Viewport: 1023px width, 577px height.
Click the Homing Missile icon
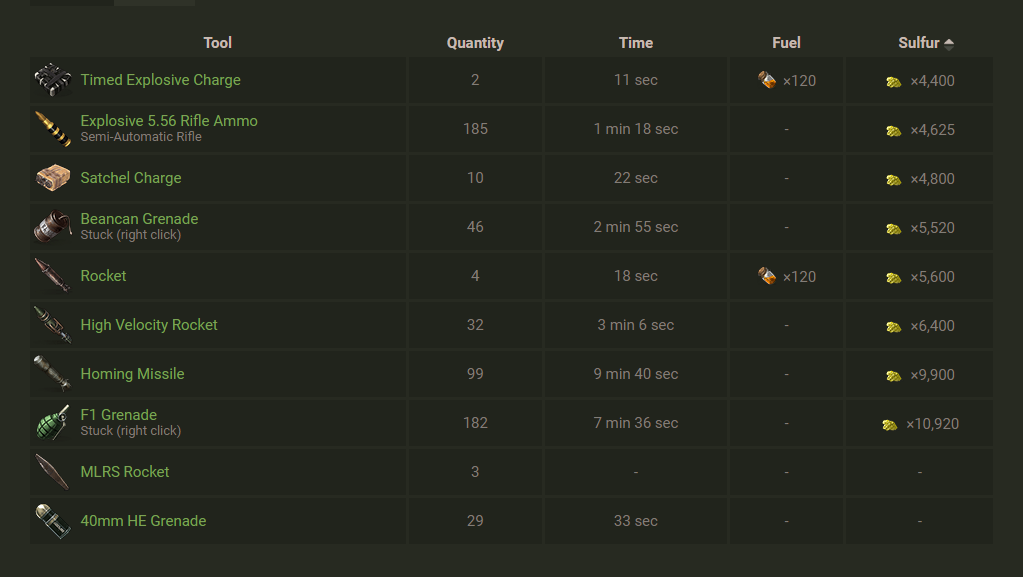[x=52, y=374]
